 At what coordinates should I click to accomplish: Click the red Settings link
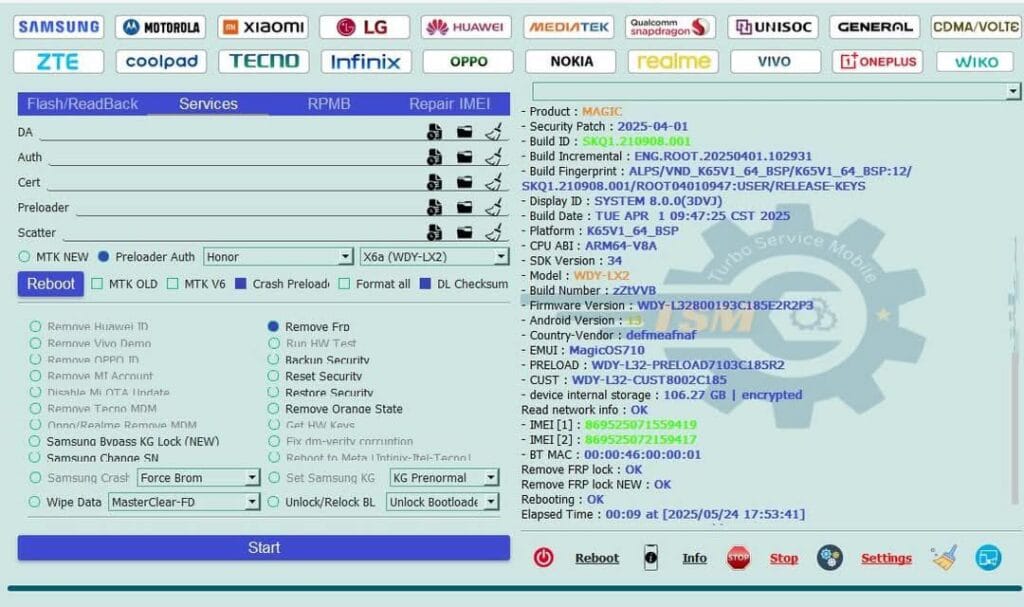(886, 558)
